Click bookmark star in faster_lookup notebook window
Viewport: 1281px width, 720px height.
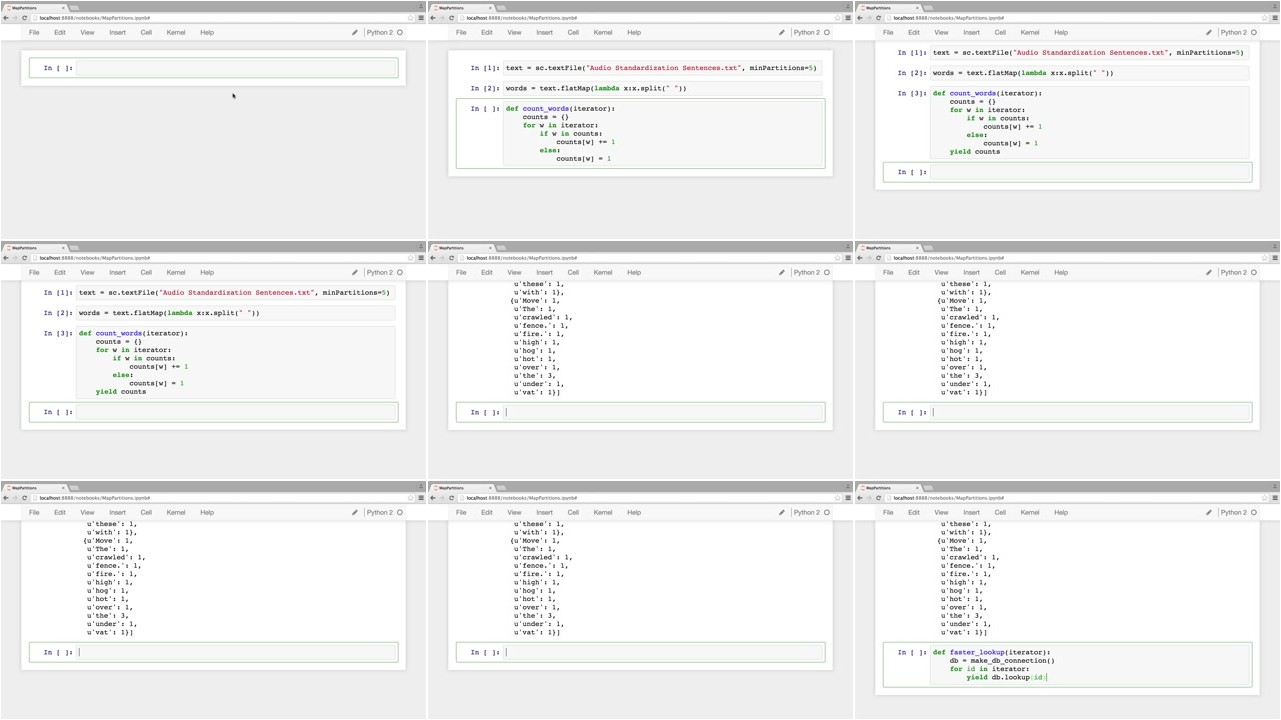1264,498
